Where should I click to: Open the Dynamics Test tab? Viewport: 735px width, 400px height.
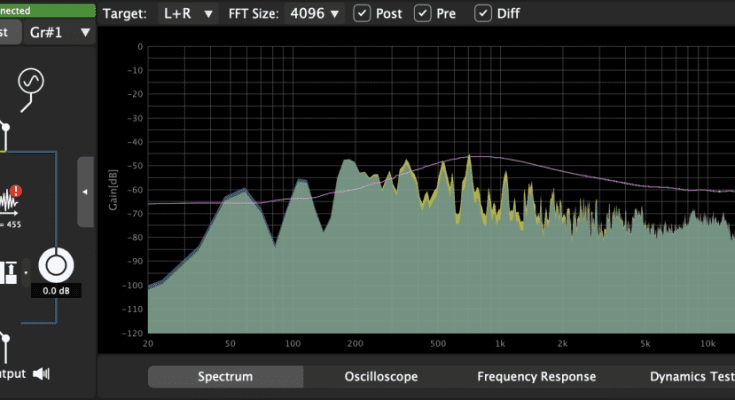tap(690, 377)
